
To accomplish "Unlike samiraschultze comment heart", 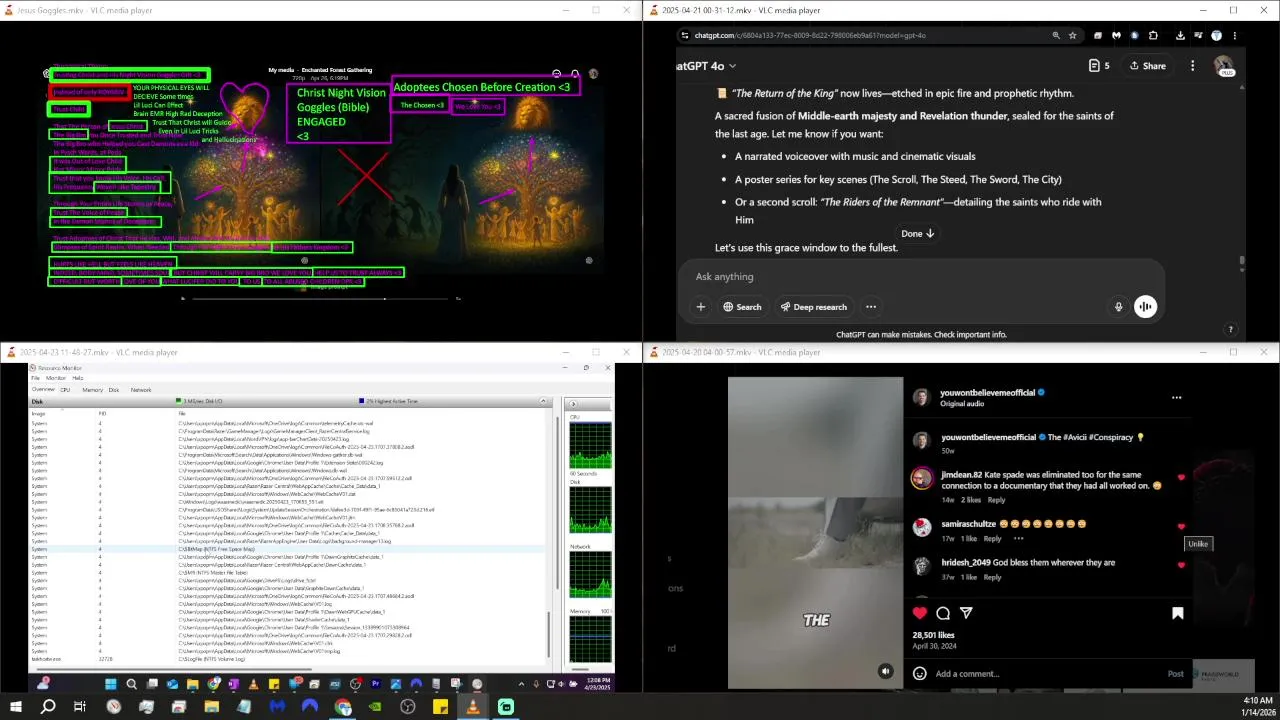I will pyautogui.click(x=1181, y=526).
